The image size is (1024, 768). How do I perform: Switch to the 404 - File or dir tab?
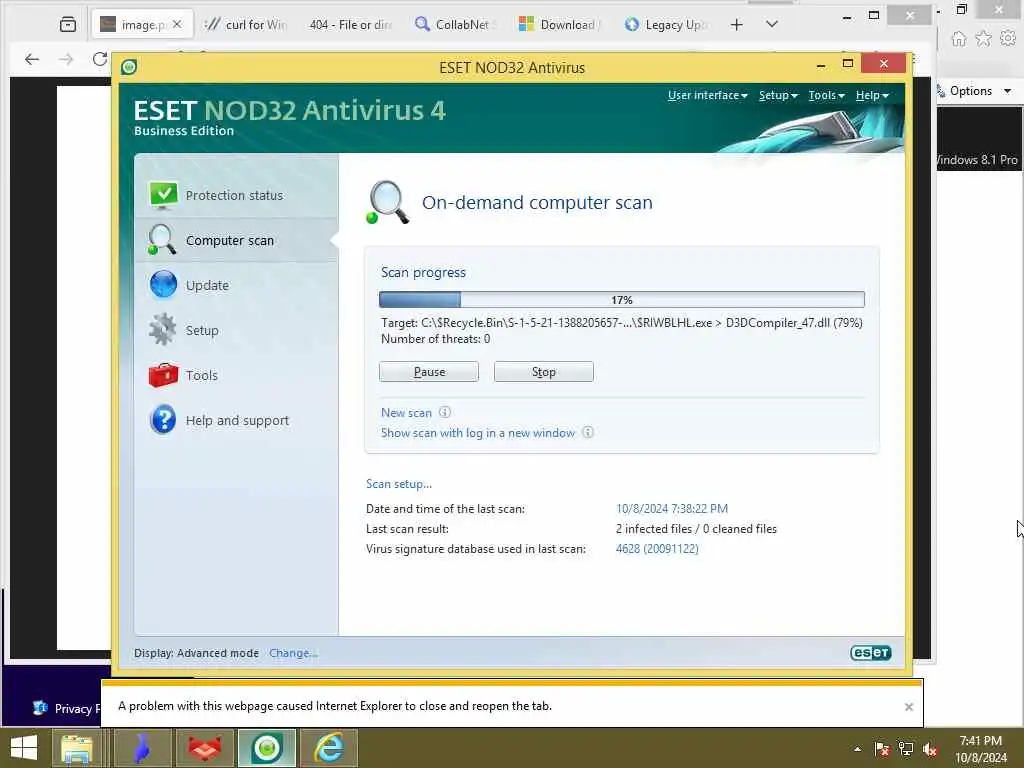pyautogui.click(x=351, y=25)
